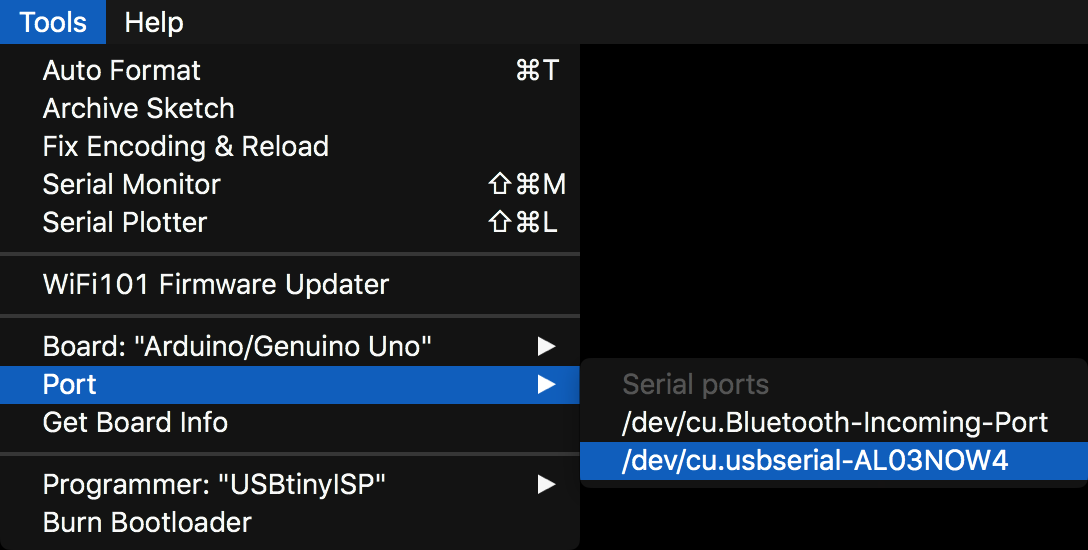
Task: Open WiFi101 Firmware Updater
Action: [x=215, y=284]
